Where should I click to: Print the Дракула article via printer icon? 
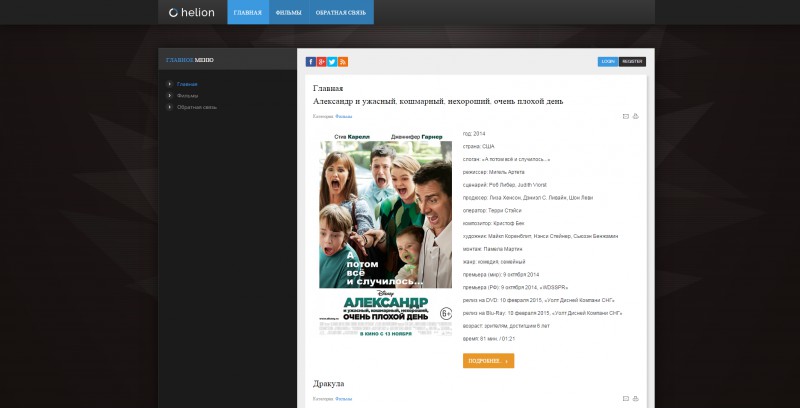pos(636,398)
